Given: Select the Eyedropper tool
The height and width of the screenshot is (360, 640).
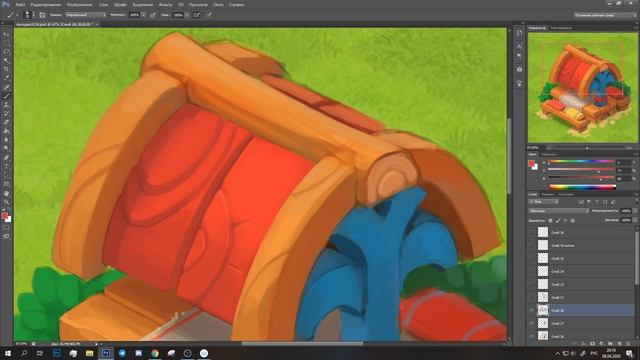Looking at the screenshot, I should tap(6, 78).
